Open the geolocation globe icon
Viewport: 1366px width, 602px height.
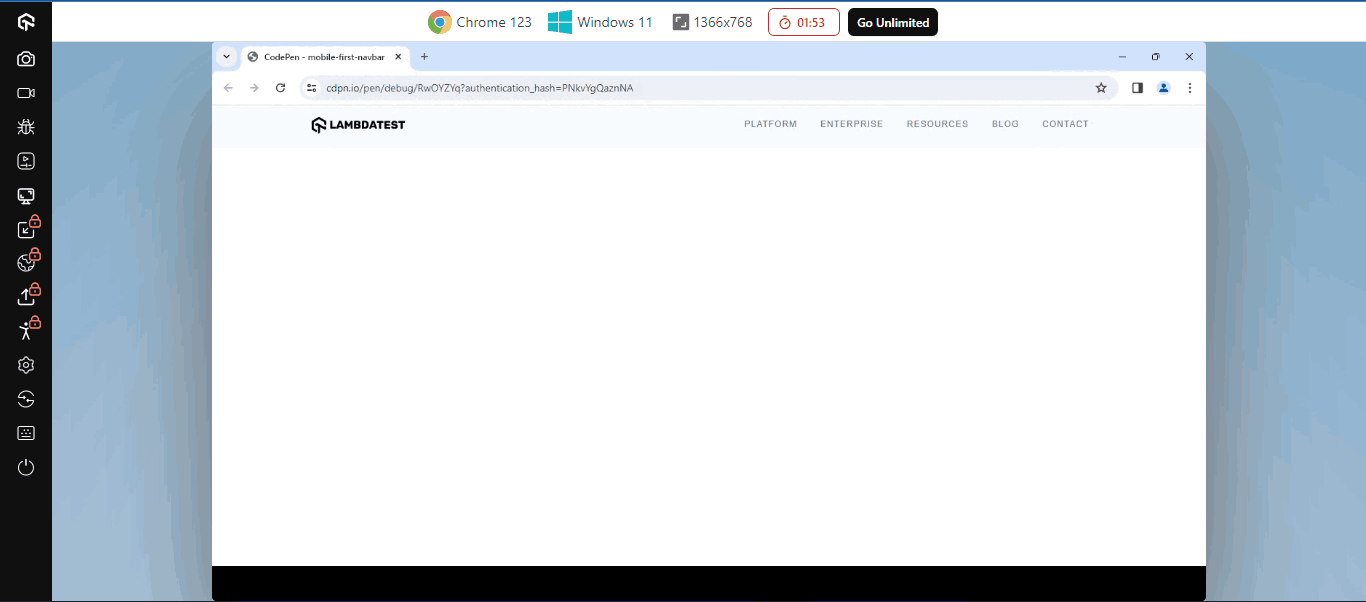(25, 262)
